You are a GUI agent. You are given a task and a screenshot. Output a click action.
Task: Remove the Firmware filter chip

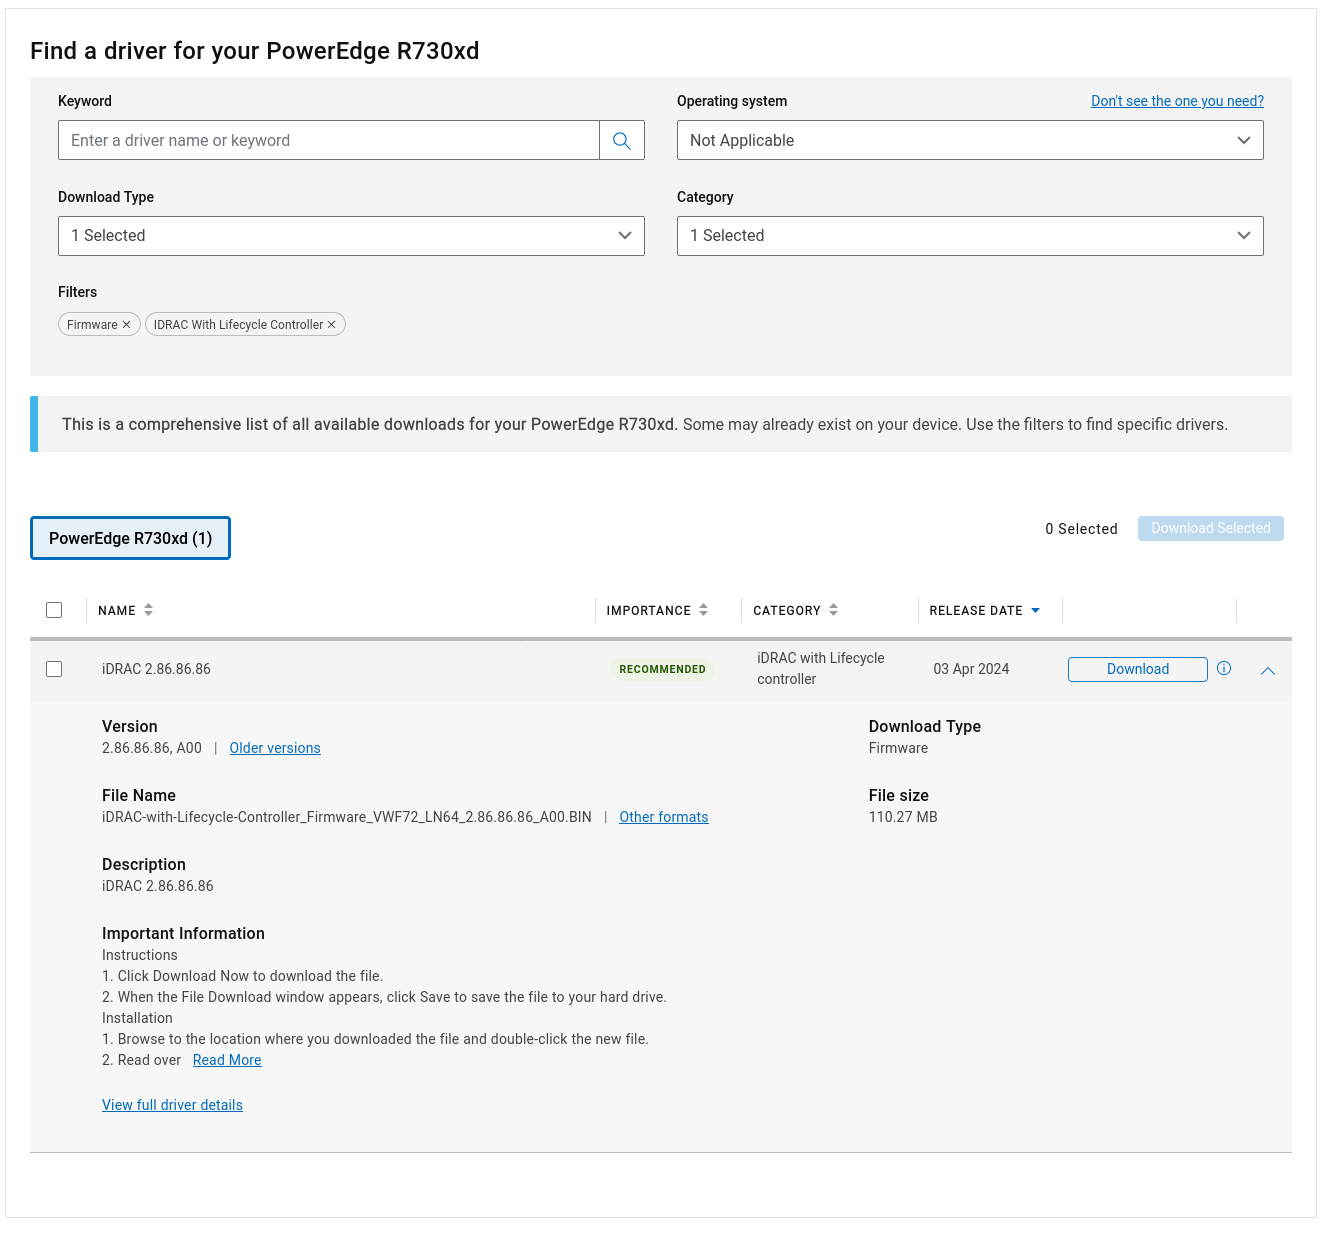click(x=126, y=325)
